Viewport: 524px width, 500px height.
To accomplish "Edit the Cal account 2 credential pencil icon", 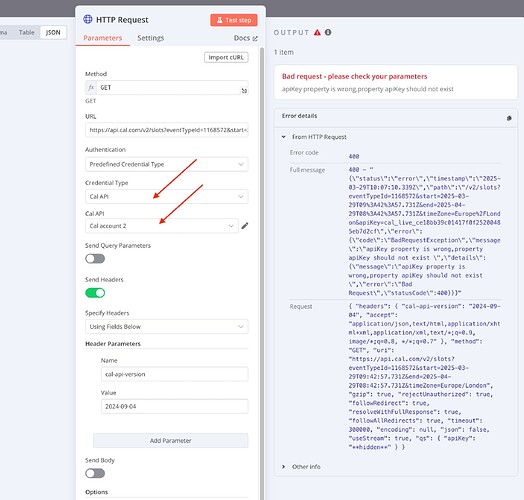I will point(245,226).
